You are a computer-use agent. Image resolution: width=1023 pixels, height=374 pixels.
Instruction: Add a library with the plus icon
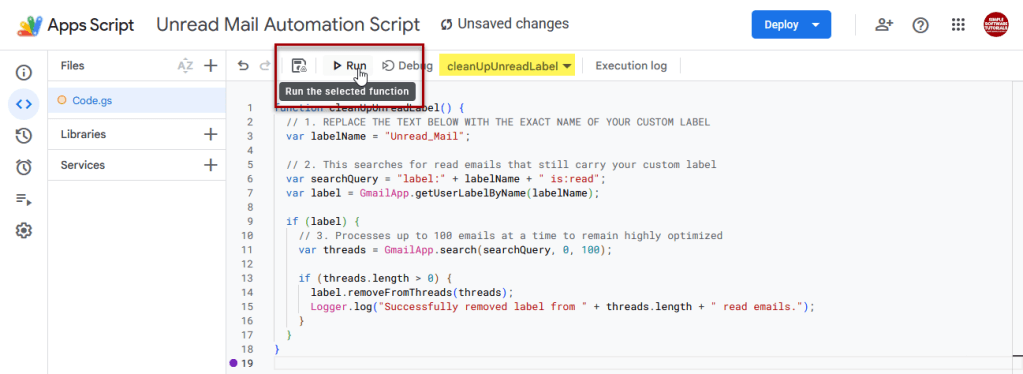tap(210, 134)
